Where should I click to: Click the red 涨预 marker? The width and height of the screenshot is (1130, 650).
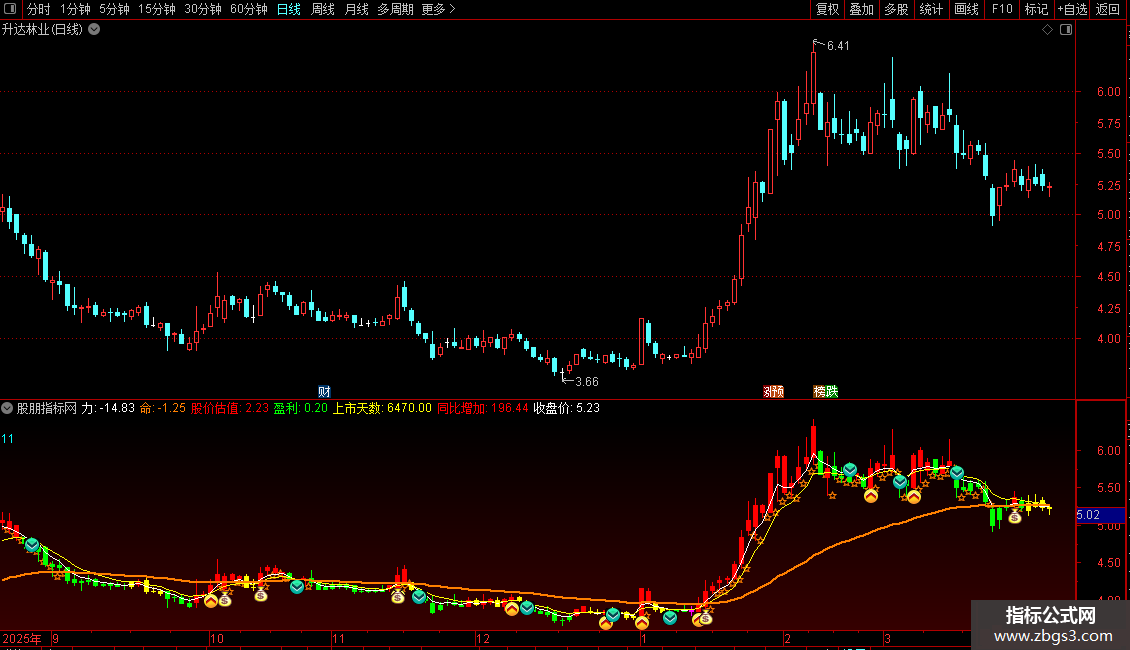pos(773,391)
